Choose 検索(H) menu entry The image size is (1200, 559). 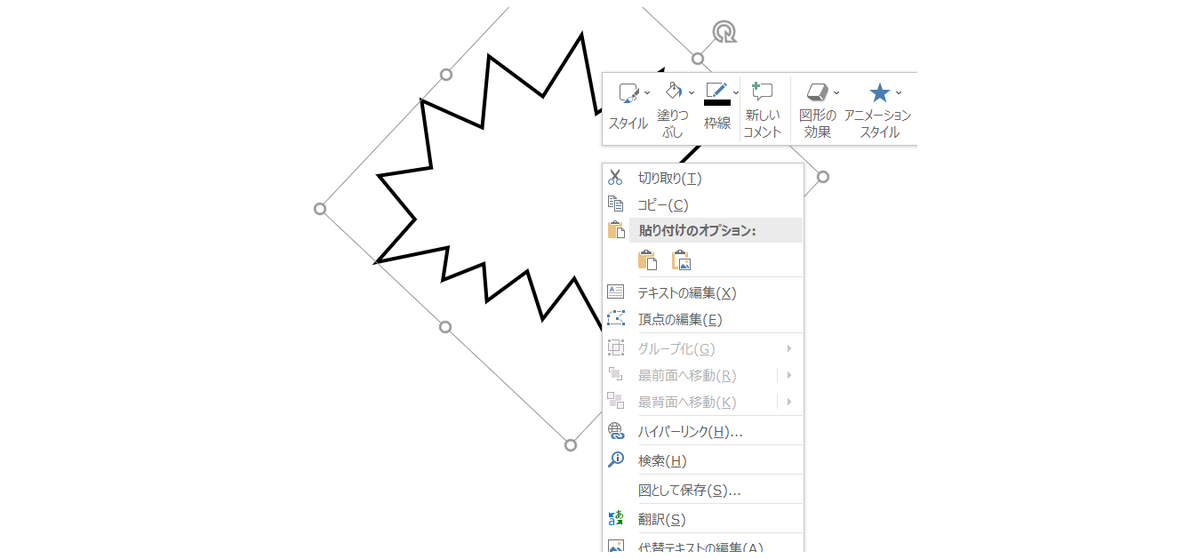click(703, 461)
